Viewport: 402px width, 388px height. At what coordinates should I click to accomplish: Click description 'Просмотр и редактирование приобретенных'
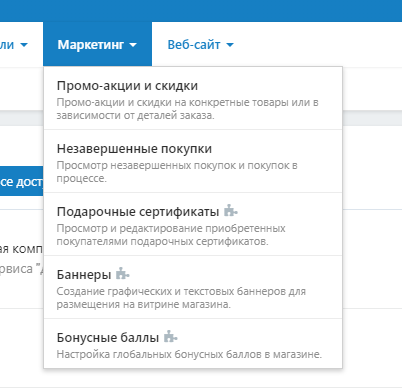tap(171, 228)
